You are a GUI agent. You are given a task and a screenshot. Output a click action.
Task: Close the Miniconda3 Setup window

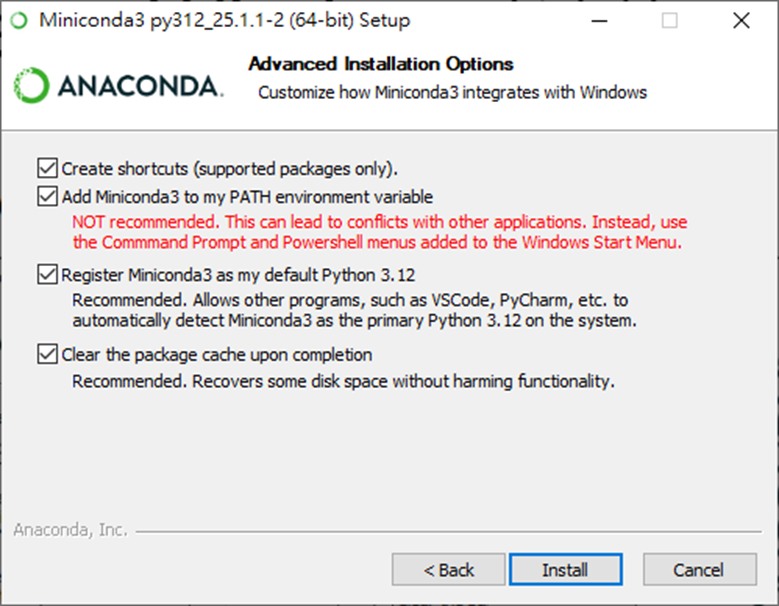click(x=740, y=20)
